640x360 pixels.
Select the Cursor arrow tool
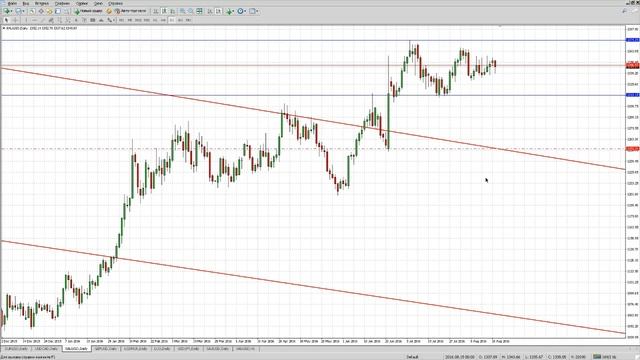click(7, 20)
